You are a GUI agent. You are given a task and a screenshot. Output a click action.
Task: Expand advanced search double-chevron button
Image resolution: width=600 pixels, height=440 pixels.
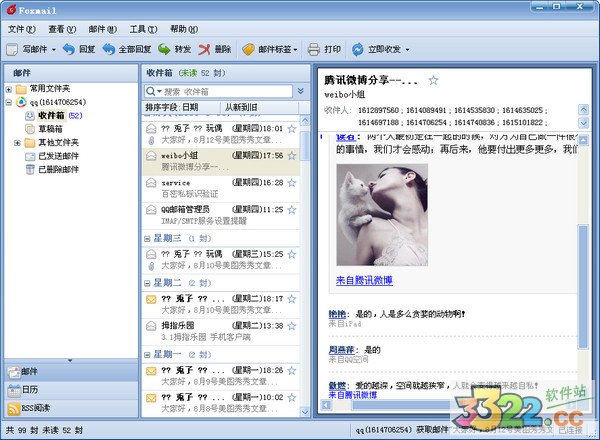[301, 91]
